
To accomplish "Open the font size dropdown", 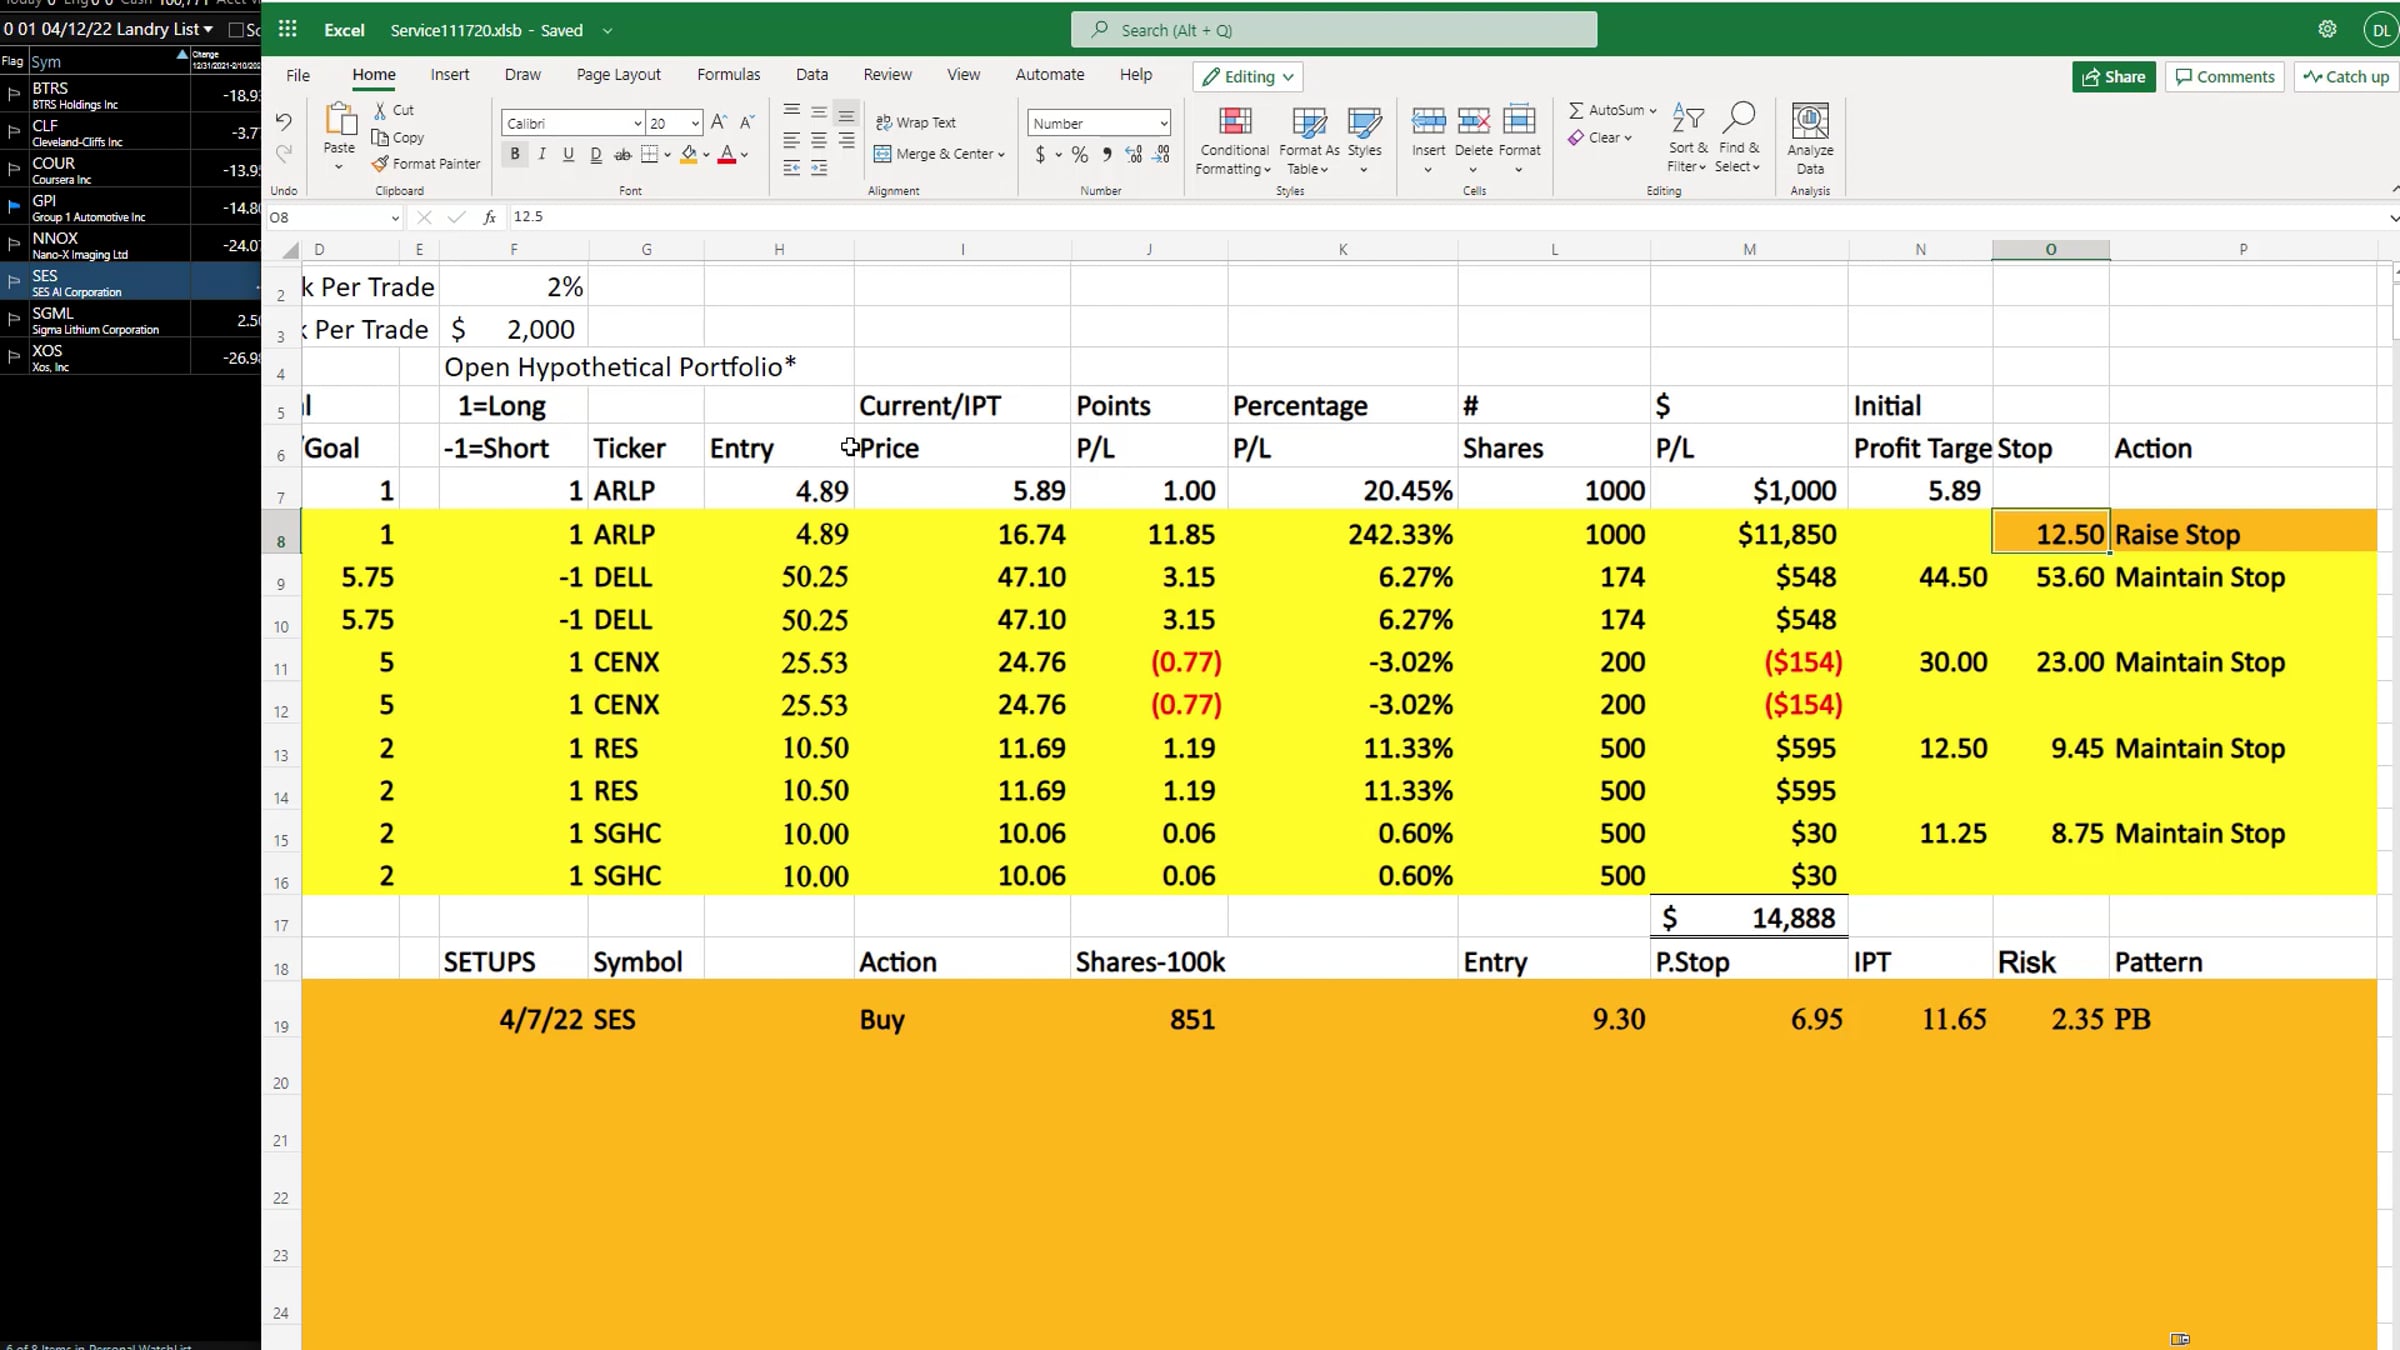I will [x=695, y=123].
